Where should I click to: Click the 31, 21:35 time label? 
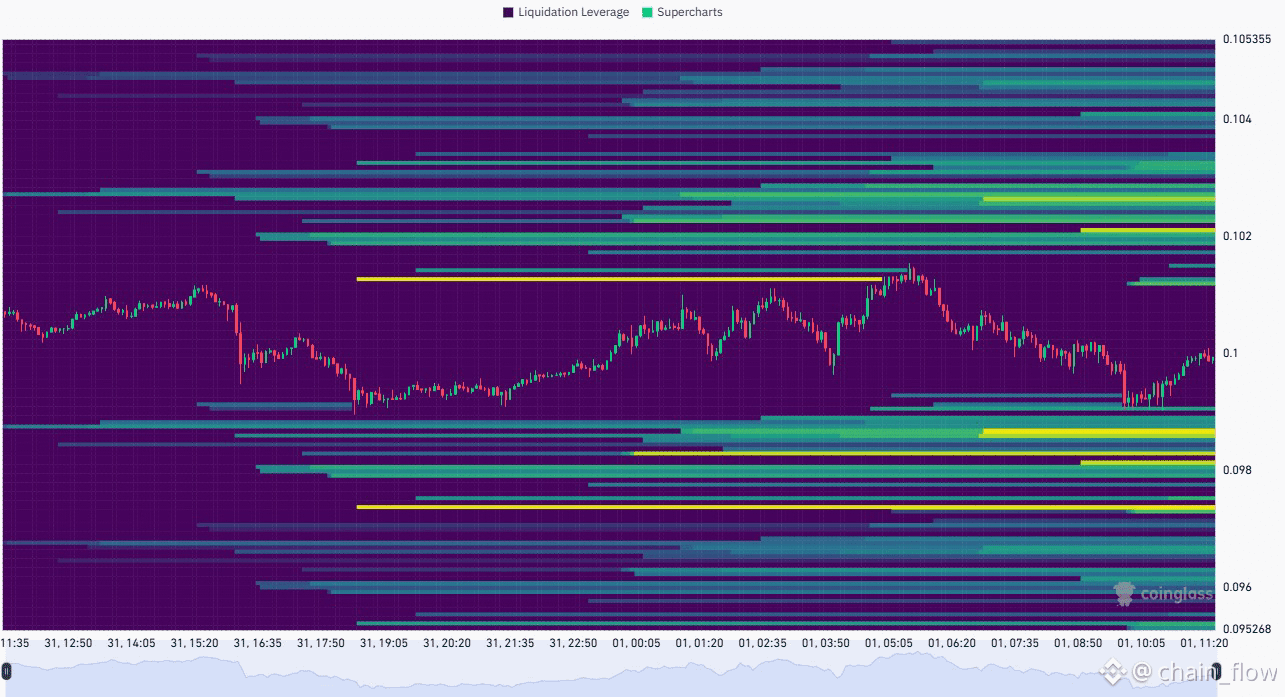[510, 643]
